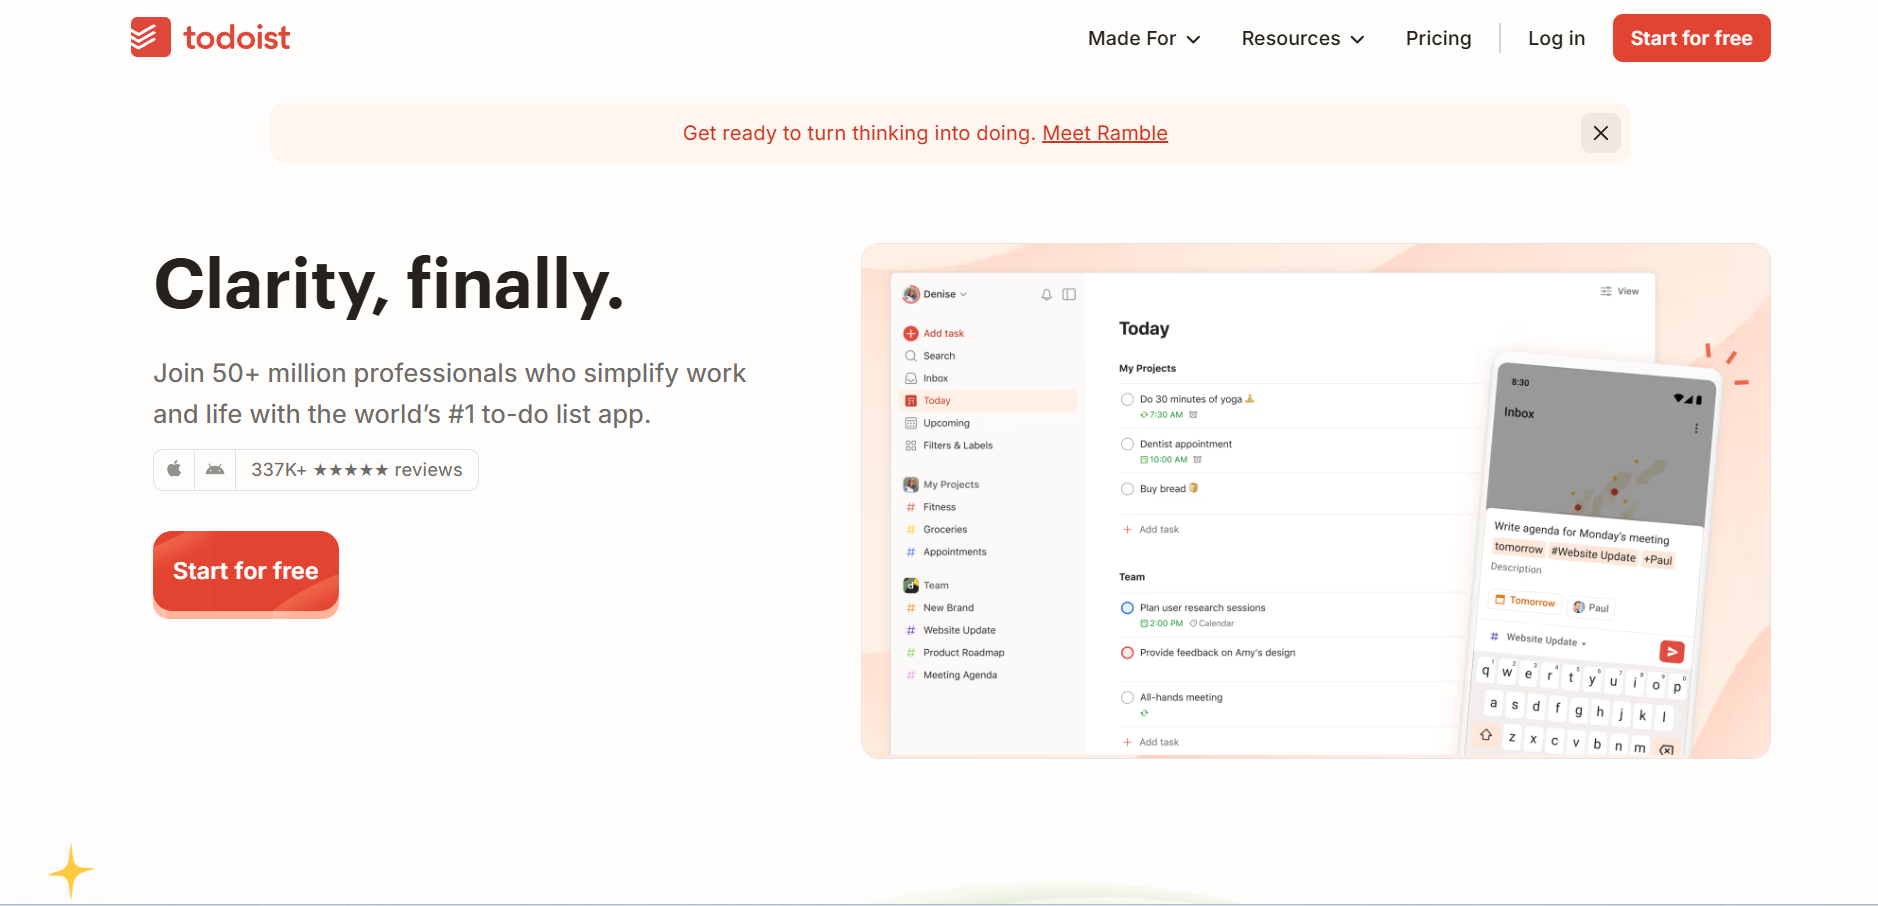Click the red send button on the phone
Screen dimensions: 1878x906
(1671, 651)
